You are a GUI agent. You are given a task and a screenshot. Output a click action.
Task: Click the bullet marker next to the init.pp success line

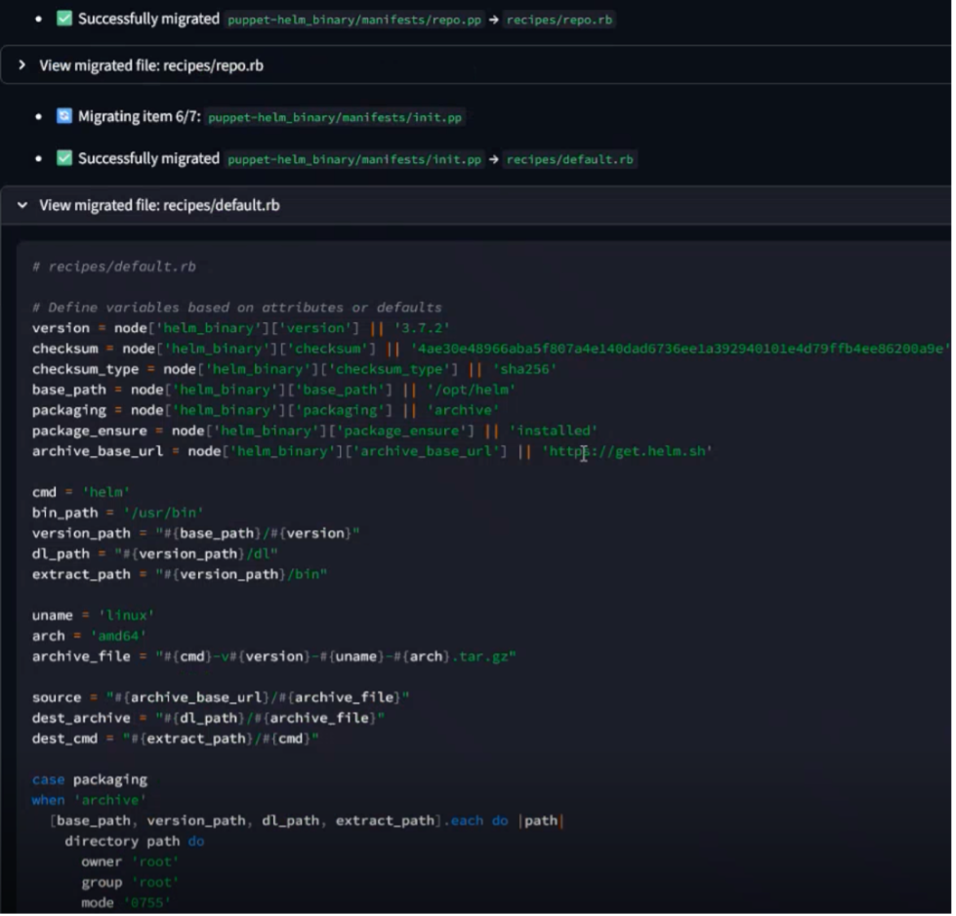click(37, 159)
